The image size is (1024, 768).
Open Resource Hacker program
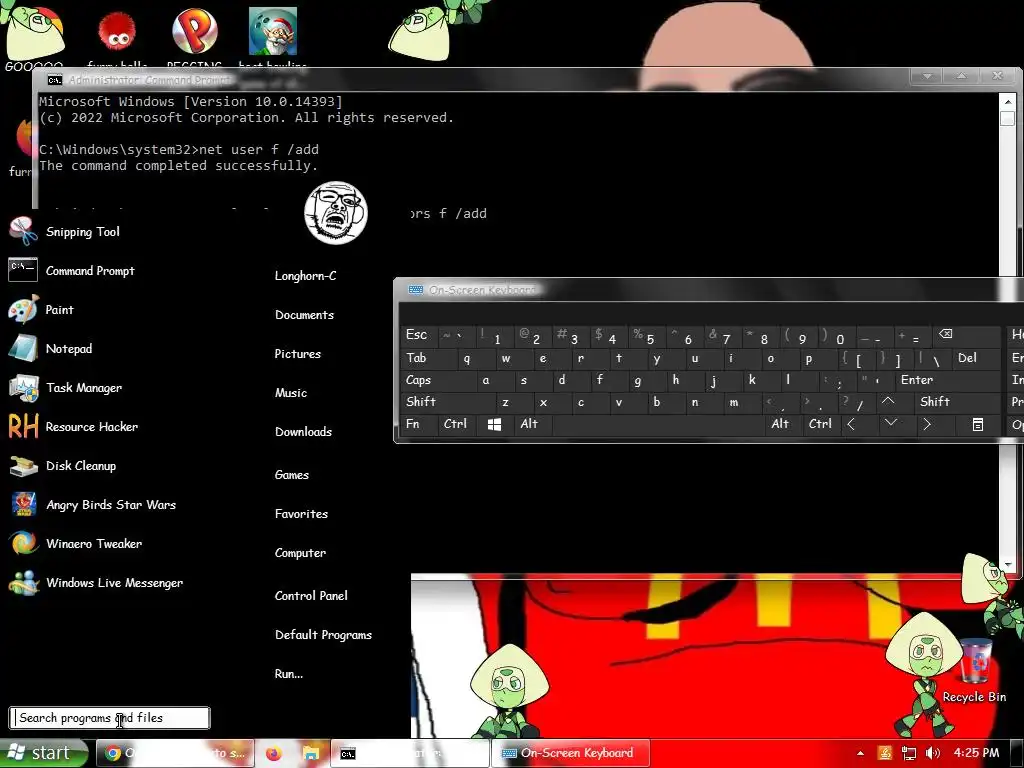point(73,426)
